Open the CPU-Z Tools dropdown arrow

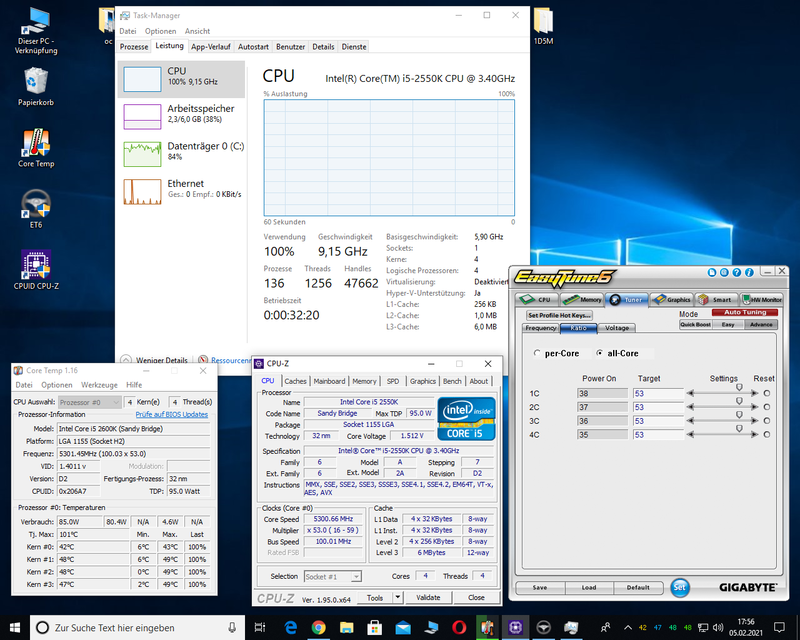(397, 597)
